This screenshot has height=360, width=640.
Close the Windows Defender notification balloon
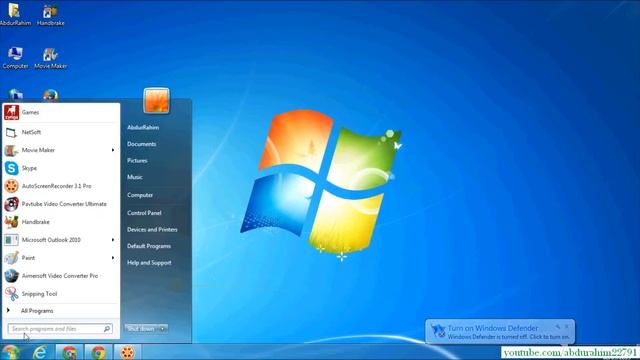(x=567, y=327)
